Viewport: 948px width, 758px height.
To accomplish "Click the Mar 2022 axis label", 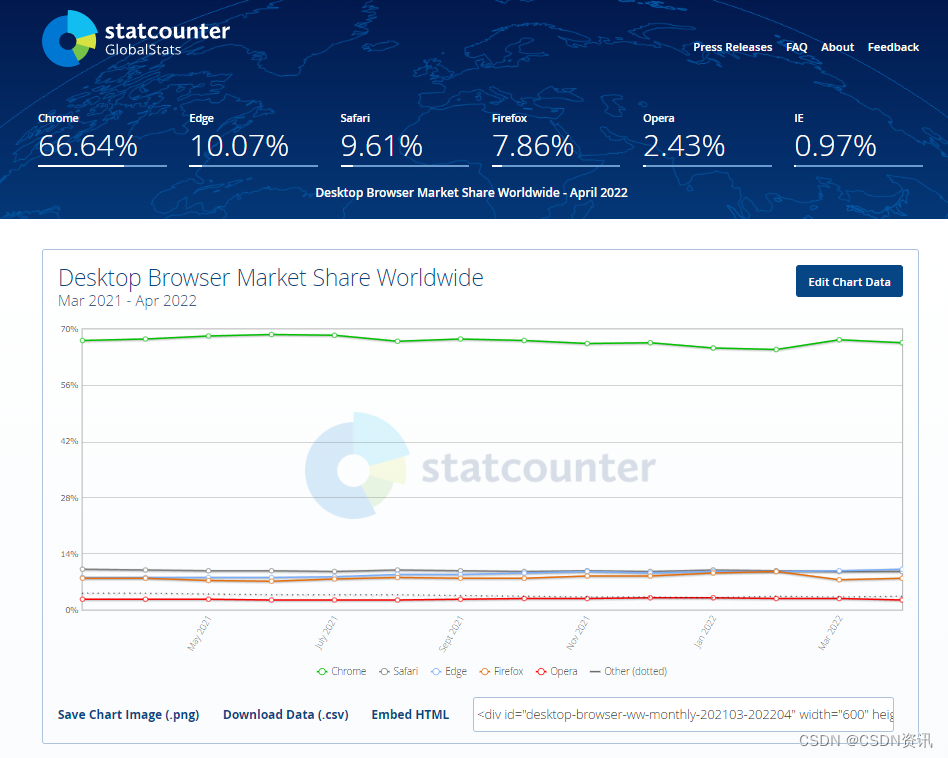I will 830,633.
